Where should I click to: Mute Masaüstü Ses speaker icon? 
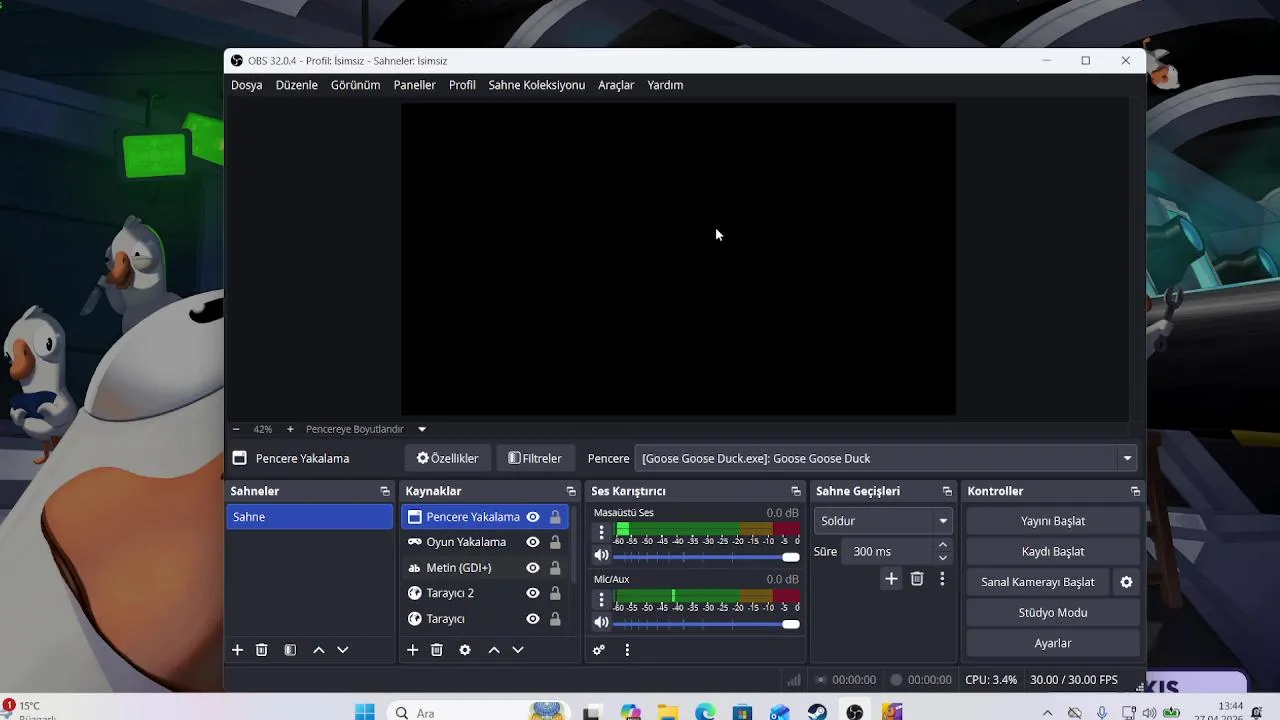pyautogui.click(x=601, y=556)
